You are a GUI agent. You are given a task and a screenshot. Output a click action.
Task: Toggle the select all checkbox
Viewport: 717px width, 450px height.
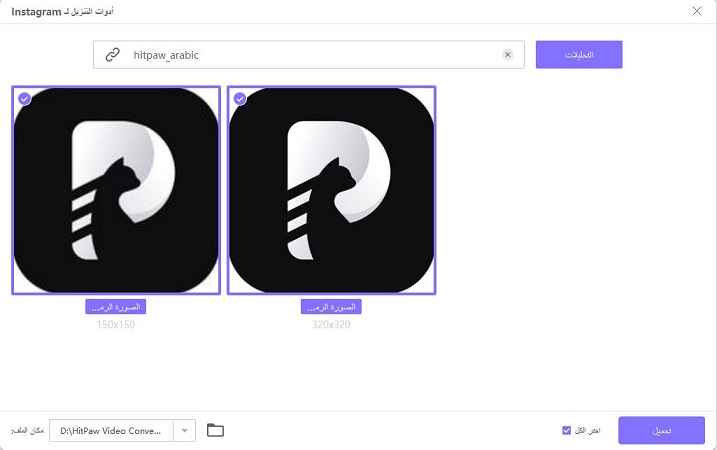pyautogui.click(x=567, y=430)
